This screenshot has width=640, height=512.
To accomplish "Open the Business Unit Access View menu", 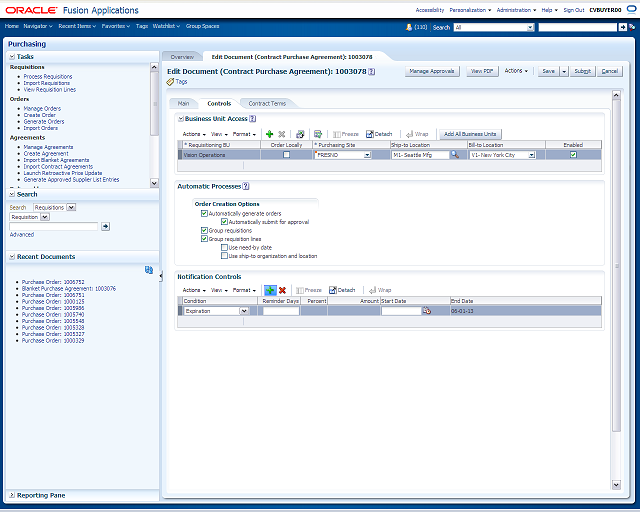I will click(x=219, y=134).
